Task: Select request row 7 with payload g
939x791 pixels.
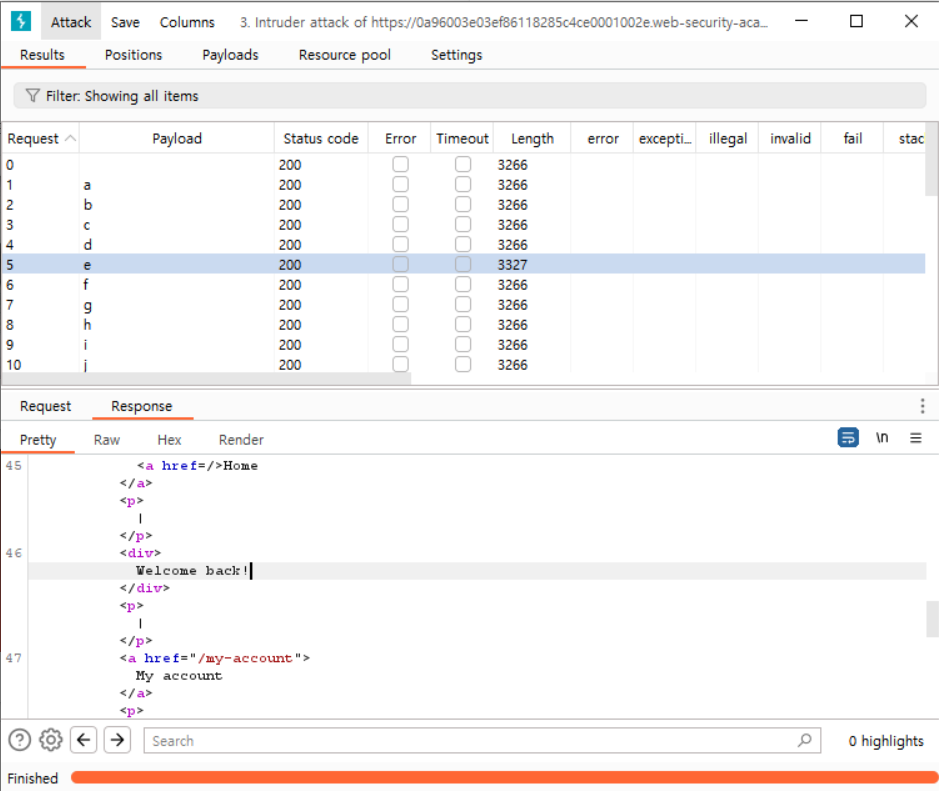Action: [464, 304]
